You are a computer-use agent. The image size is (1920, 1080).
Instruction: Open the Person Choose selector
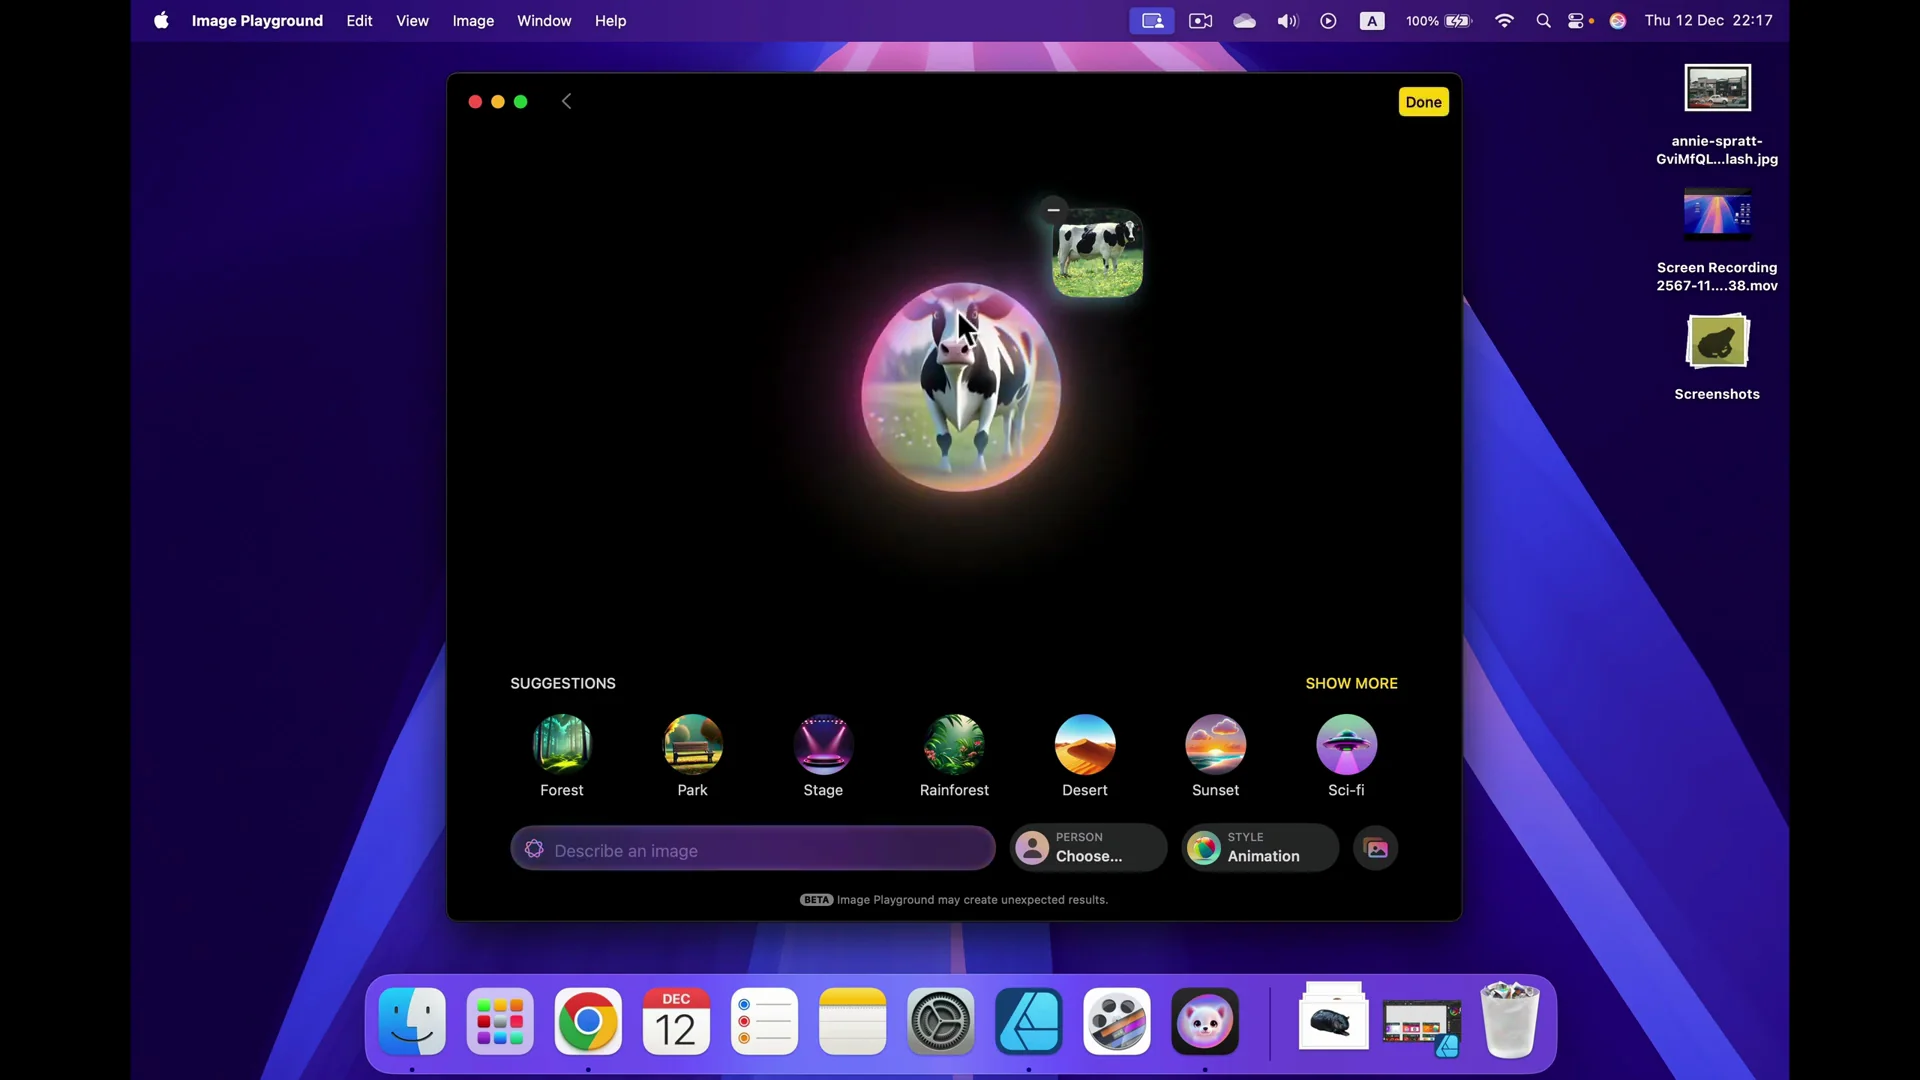click(x=1087, y=848)
